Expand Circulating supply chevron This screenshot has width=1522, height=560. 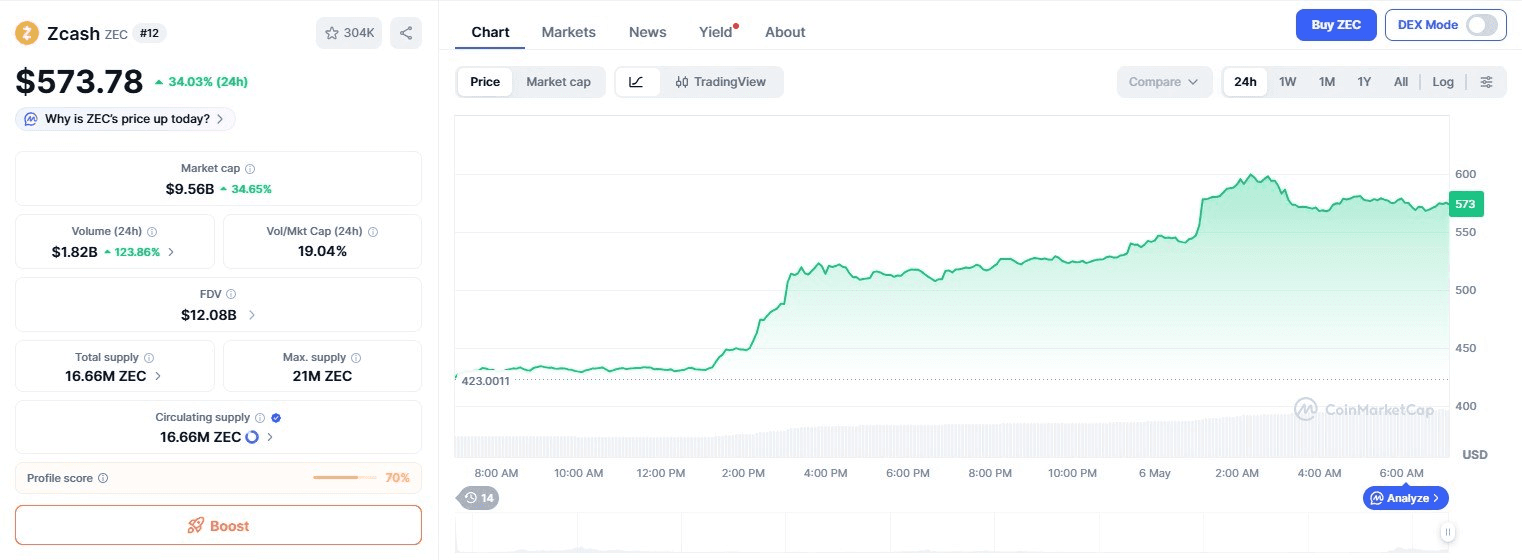[270, 437]
